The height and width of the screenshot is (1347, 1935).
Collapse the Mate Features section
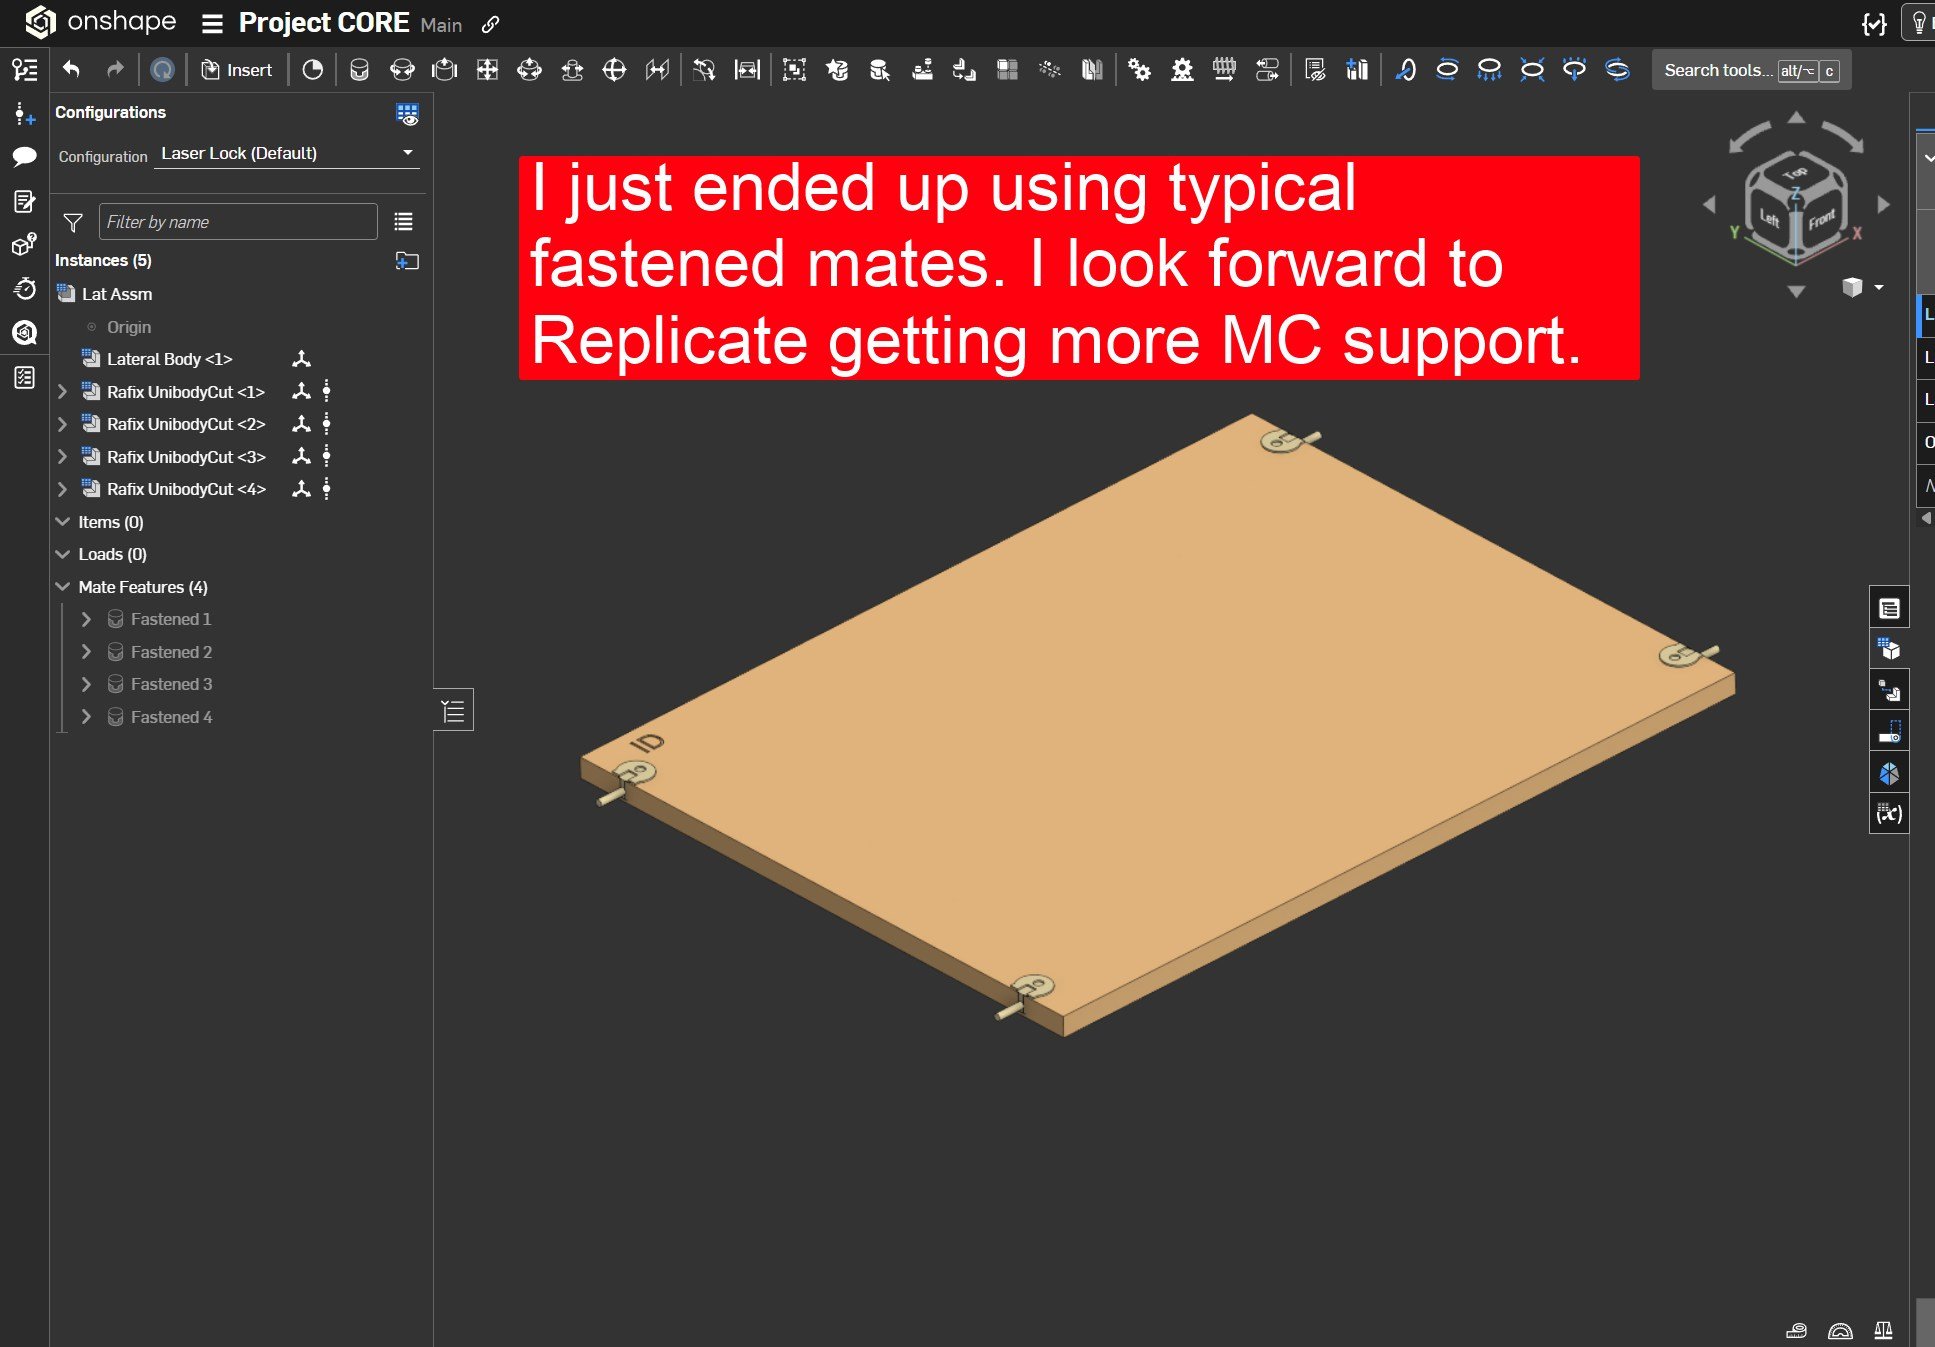point(62,587)
